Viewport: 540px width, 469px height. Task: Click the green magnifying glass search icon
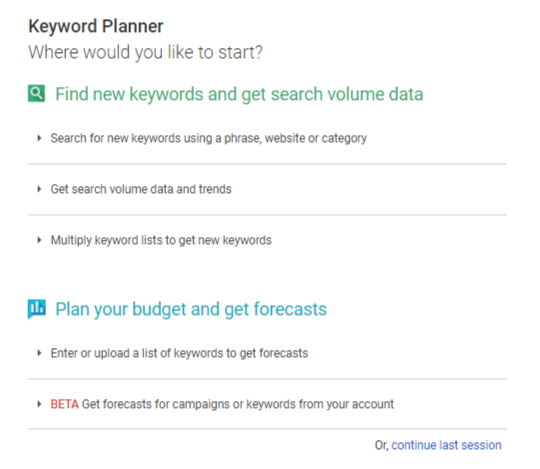[x=36, y=94]
